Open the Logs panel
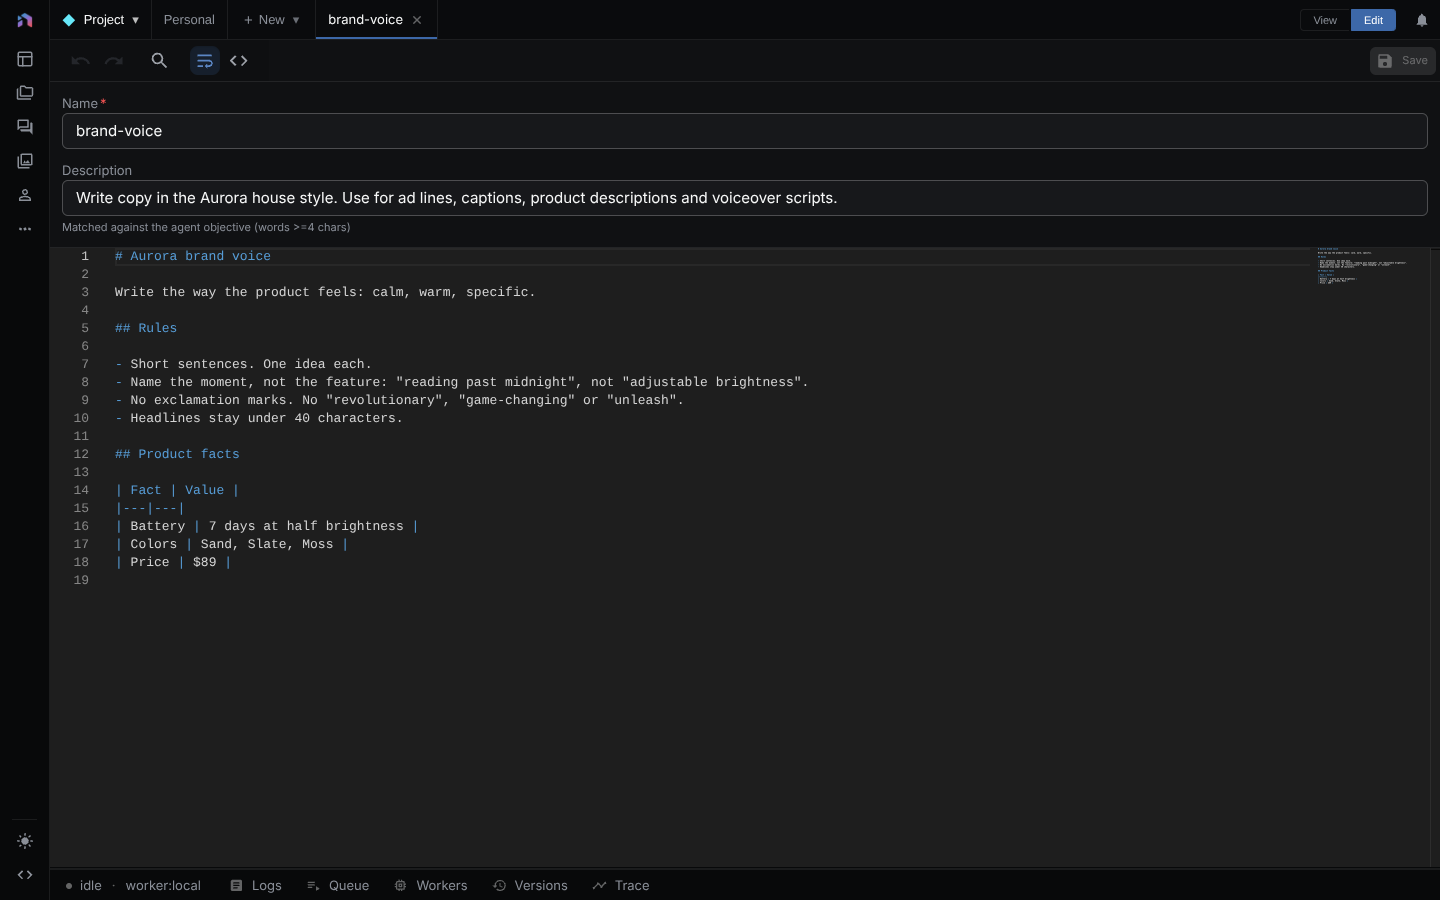Screen dimensions: 1440x900 click(256, 886)
